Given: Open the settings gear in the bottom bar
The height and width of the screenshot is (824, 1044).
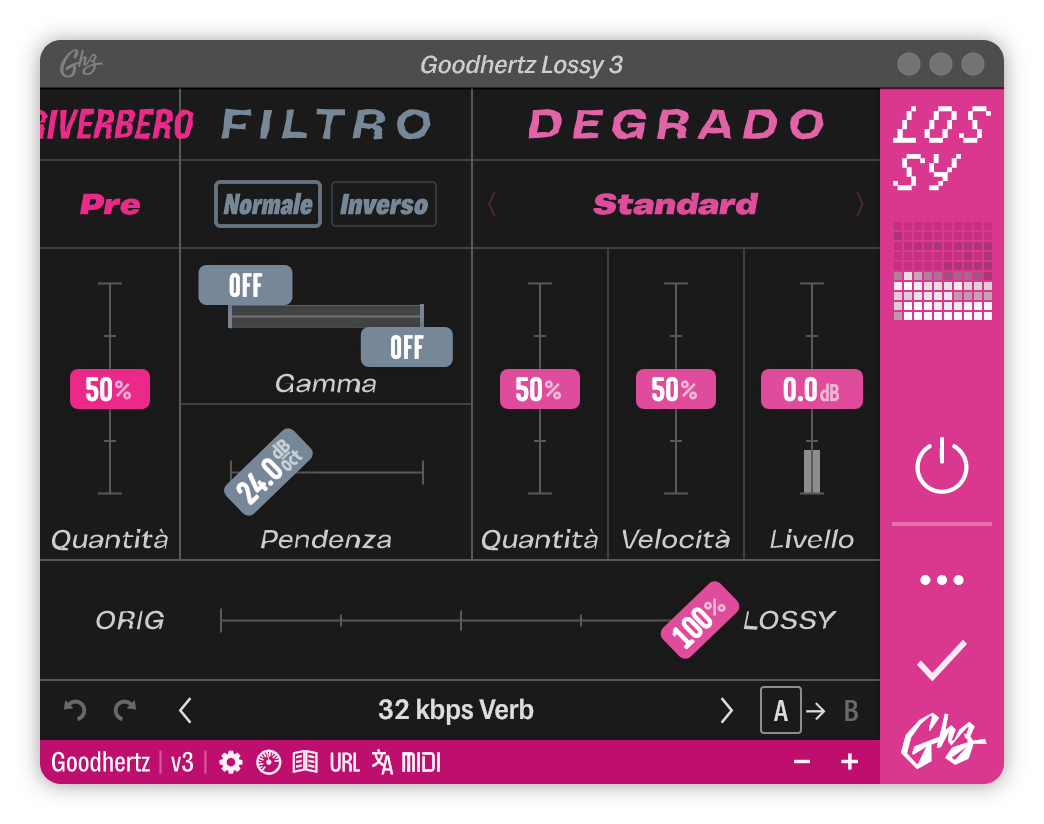Looking at the screenshot, I should (x=231, y=761).
